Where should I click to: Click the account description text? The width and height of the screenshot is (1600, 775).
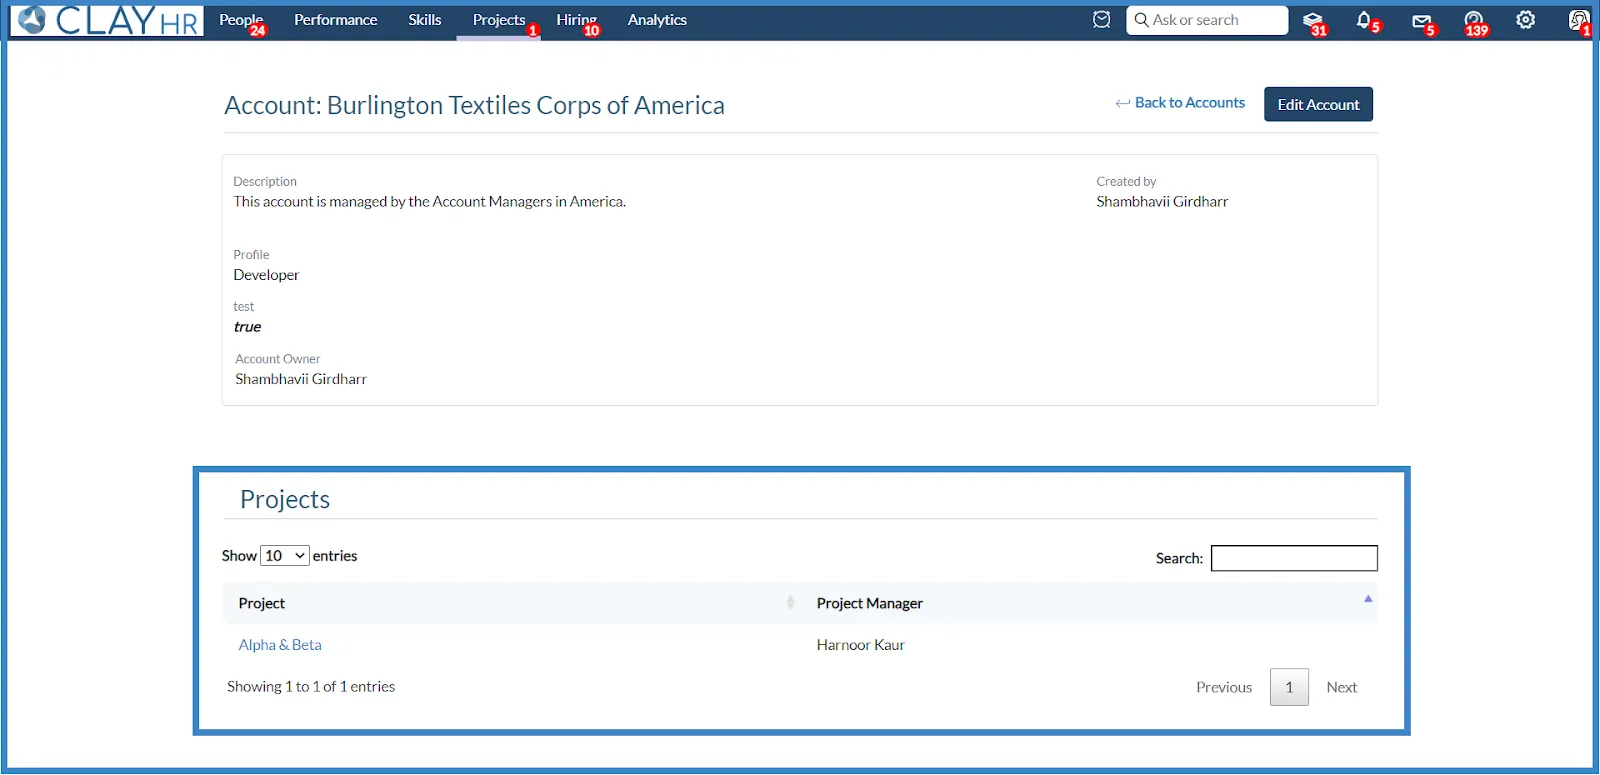430,202
